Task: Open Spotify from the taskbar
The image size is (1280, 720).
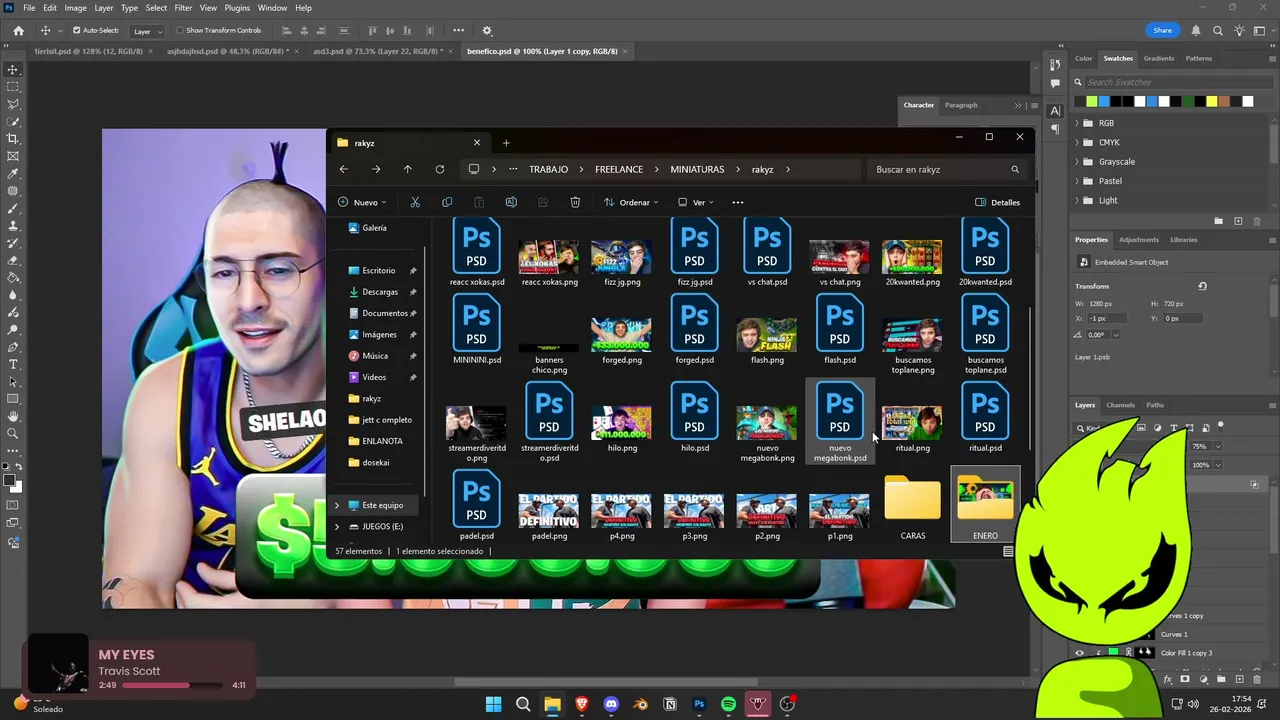Action: point(728,704)
